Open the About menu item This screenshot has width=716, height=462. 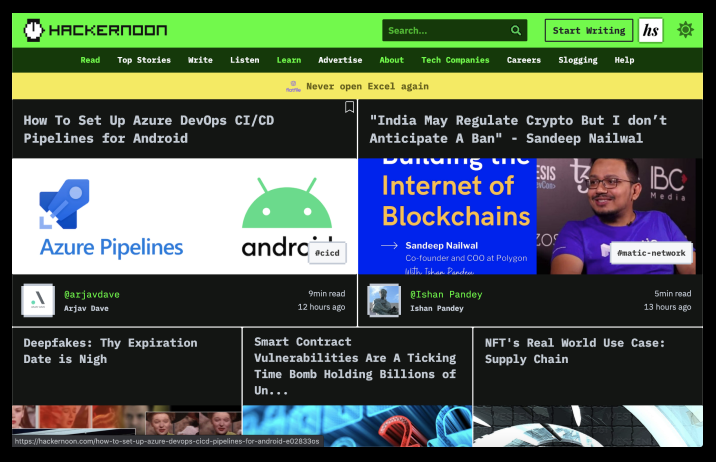pyautogui.click(x=391, y=60)
